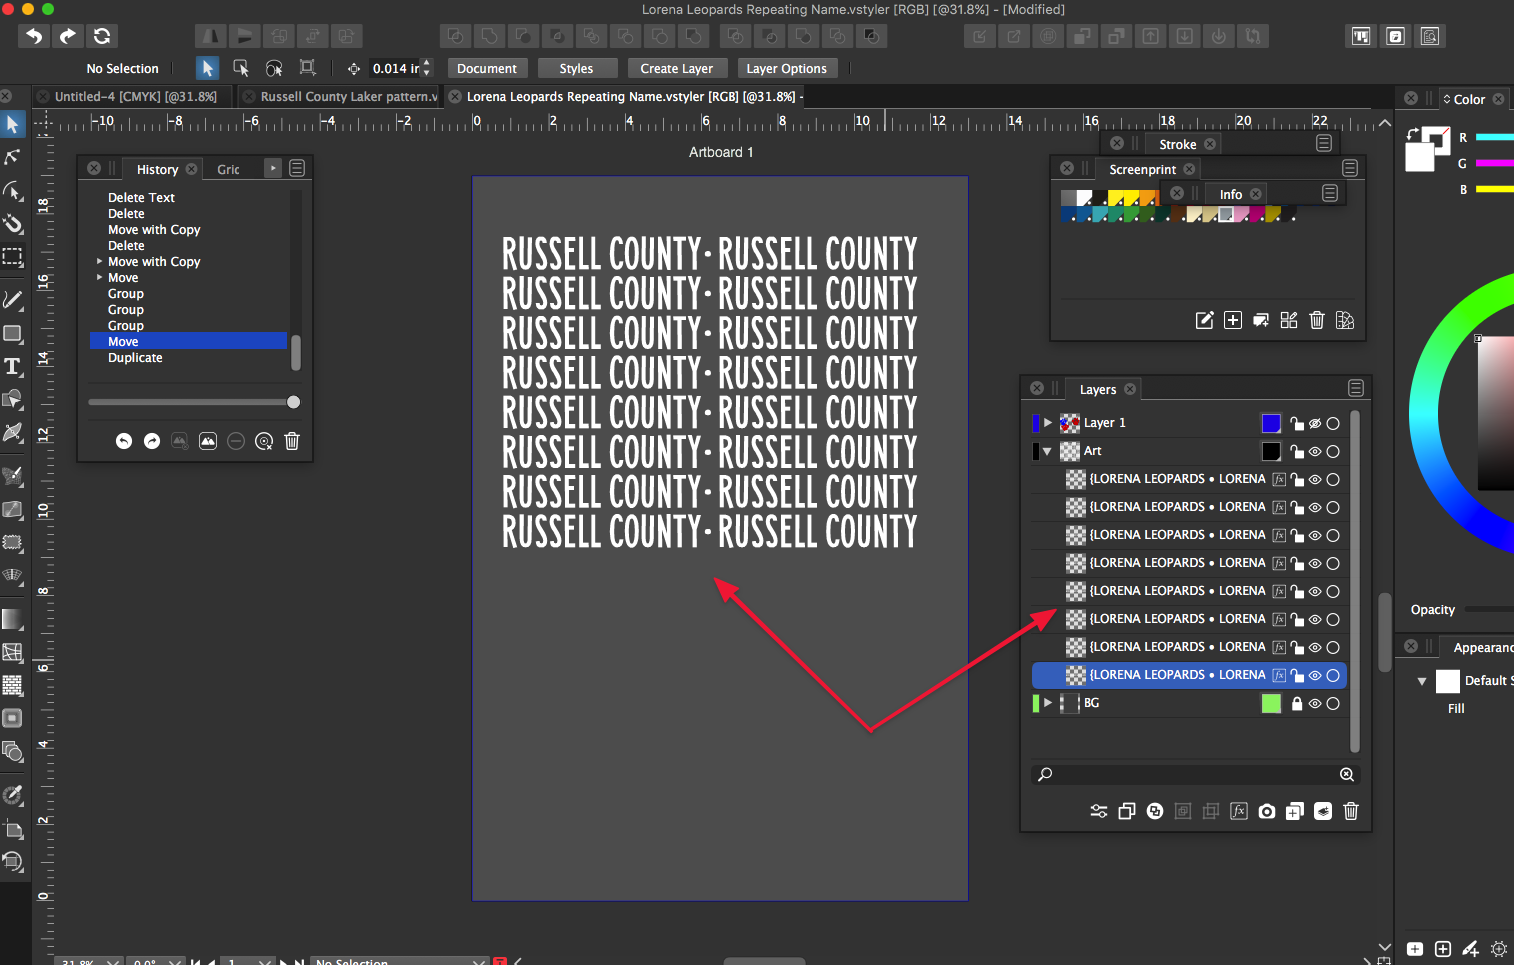Select the magnet snapping tool
Viewport: 1514px width, 965px height.
tap(13, 223)
